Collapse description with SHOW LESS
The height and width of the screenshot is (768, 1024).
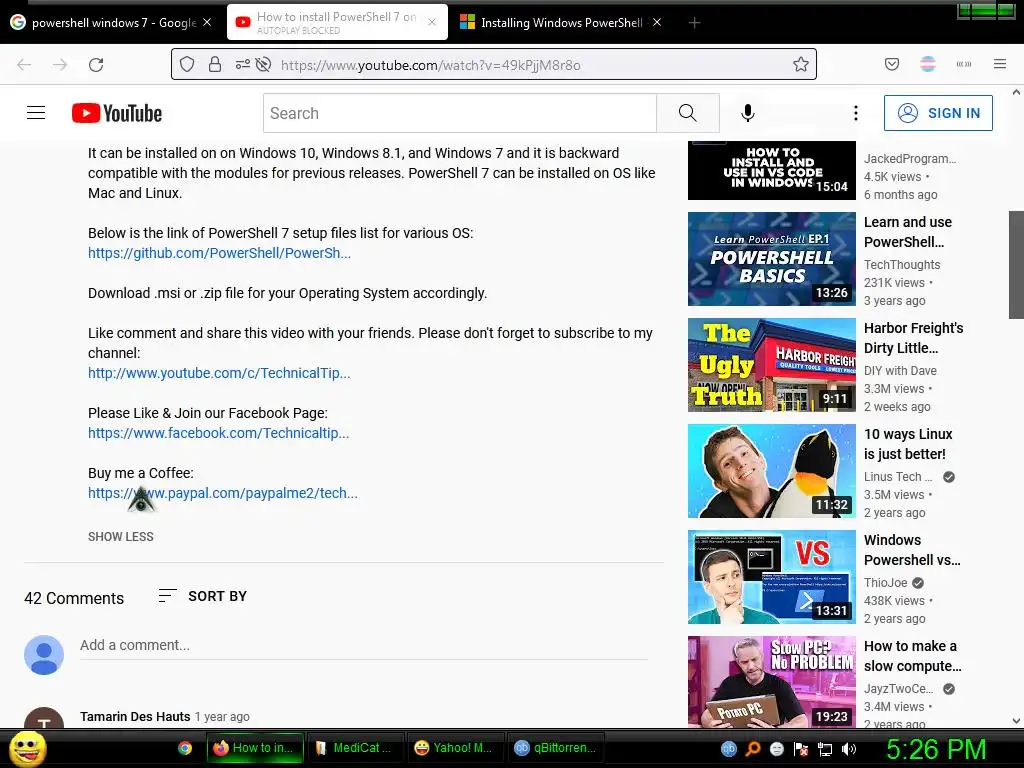[121, 537]
